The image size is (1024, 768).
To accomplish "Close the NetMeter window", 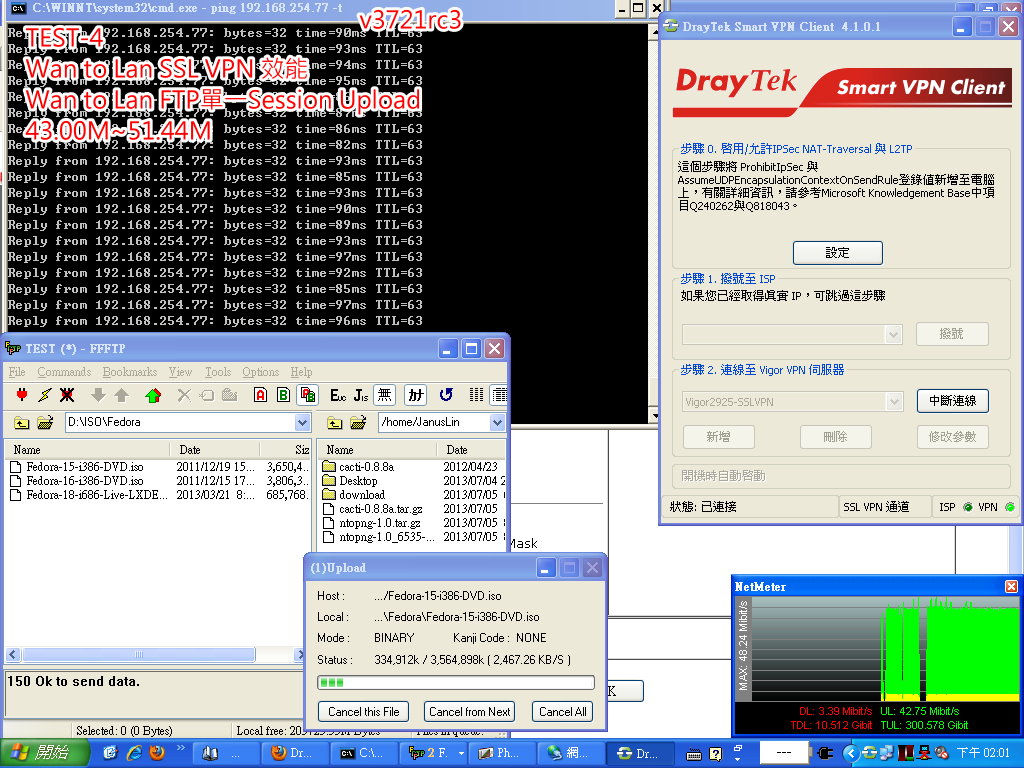I will click(x=1011, y=586).
